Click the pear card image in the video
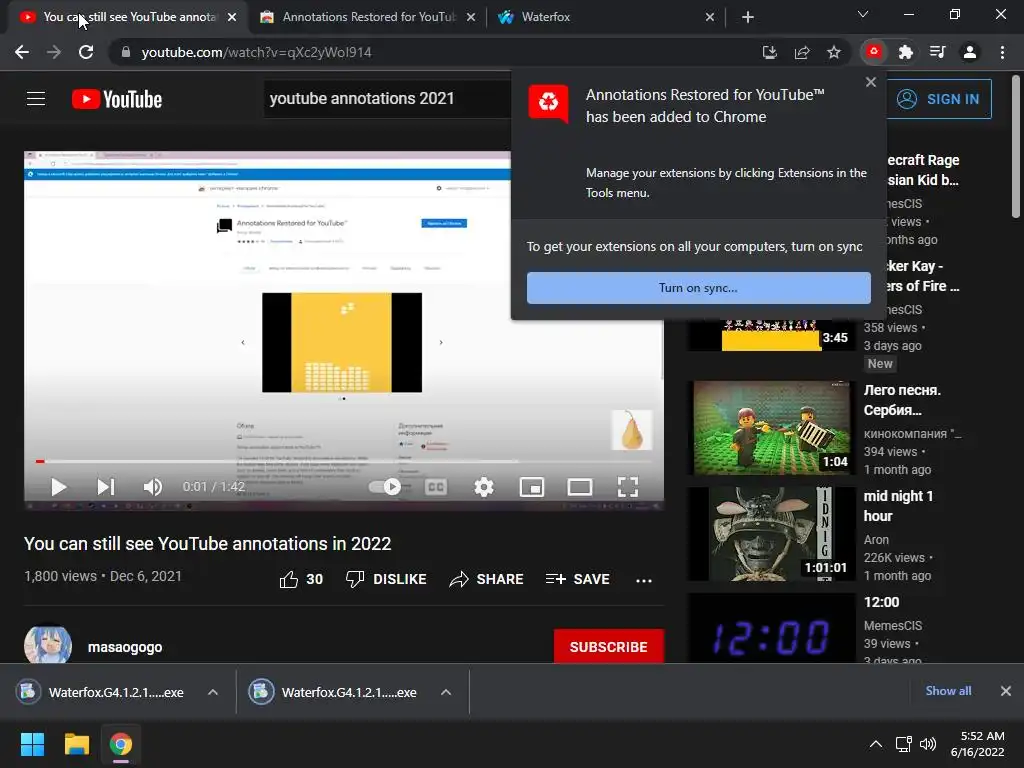Screen dimensions: 1024x768 click(x=632, y=430)
